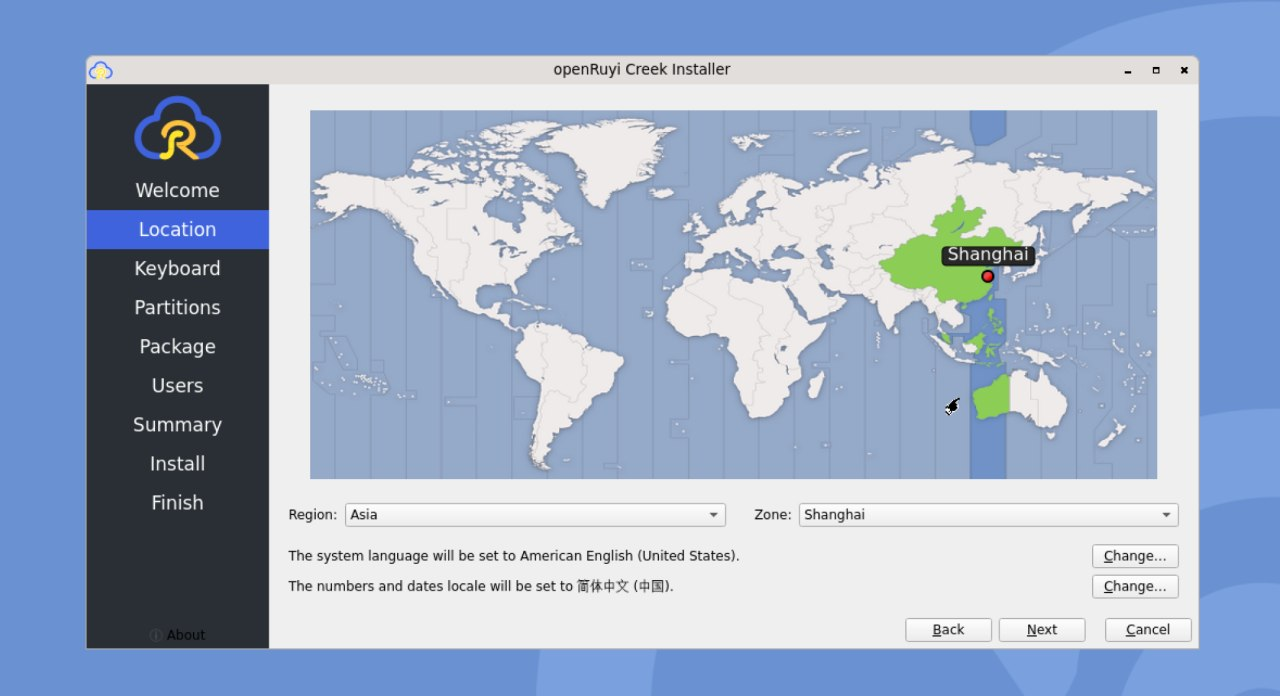Select the Welcome step in sidebar
The image size is (1280, 696).
tap(177, 190)
